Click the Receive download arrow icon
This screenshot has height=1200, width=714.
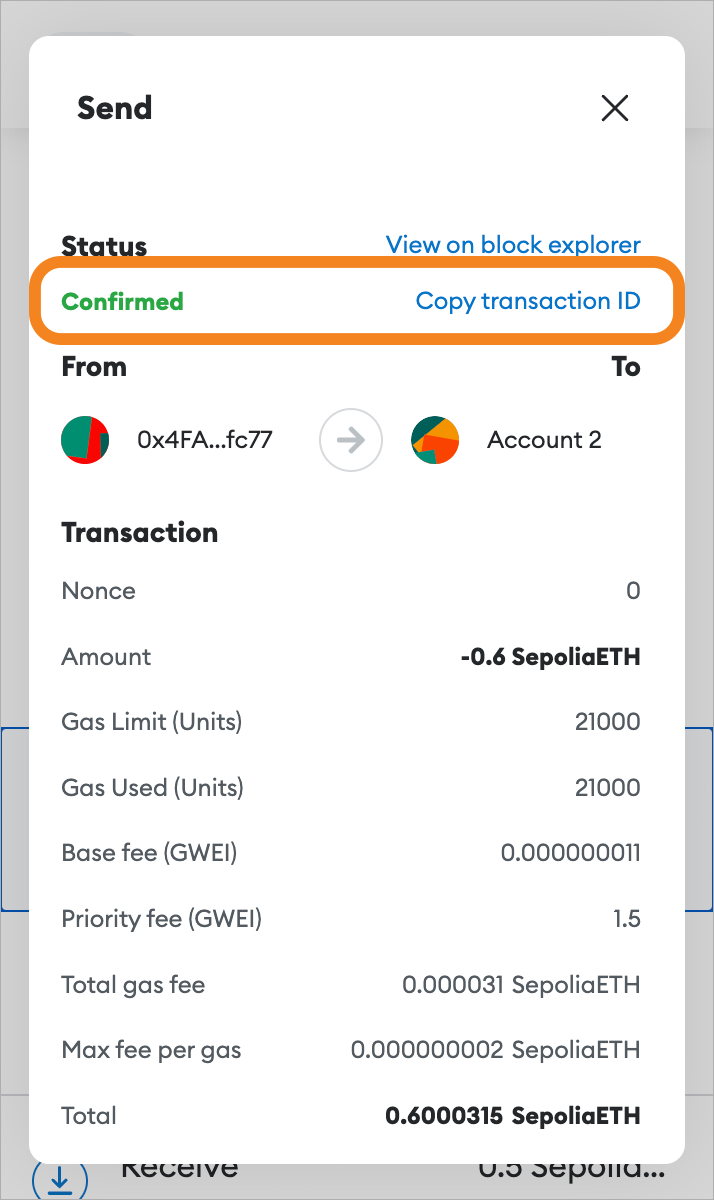coord(60,1180)
